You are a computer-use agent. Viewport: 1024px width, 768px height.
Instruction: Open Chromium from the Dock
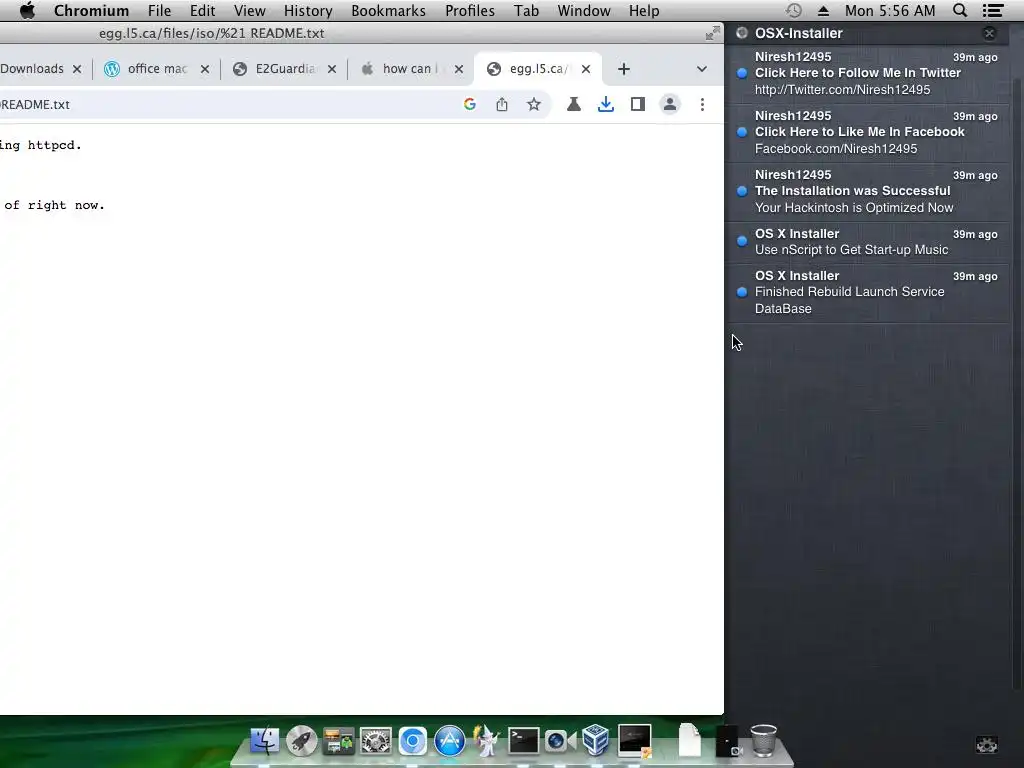[x=413, y=741]
